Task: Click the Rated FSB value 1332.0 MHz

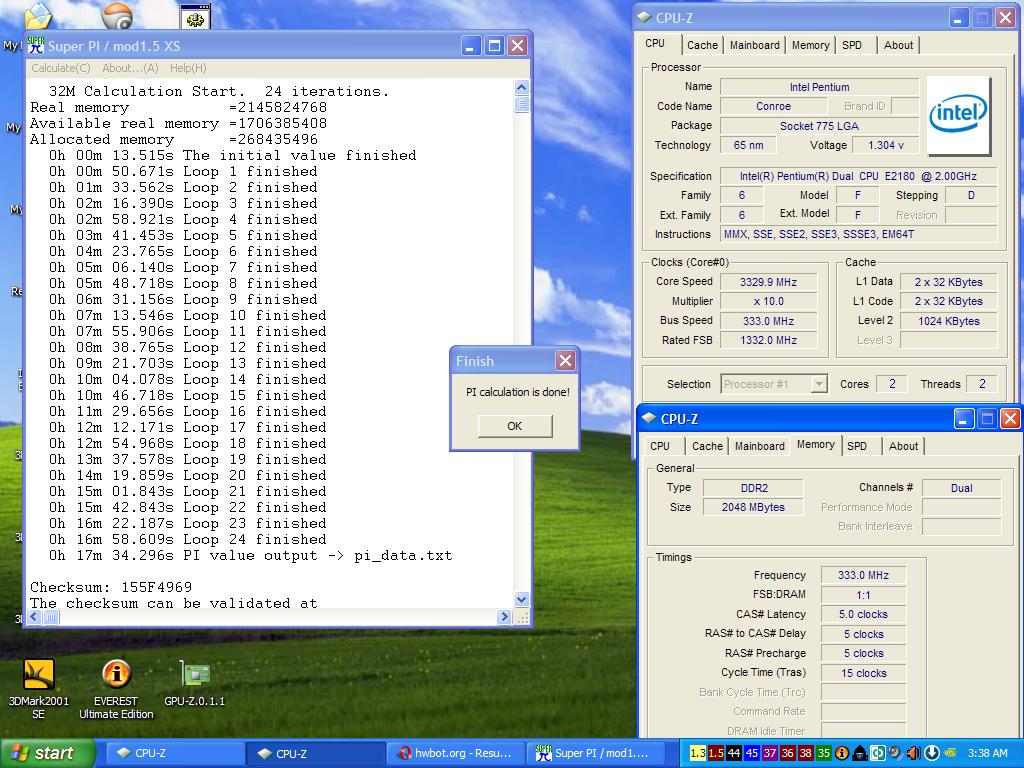Action: tap(768, 340)
